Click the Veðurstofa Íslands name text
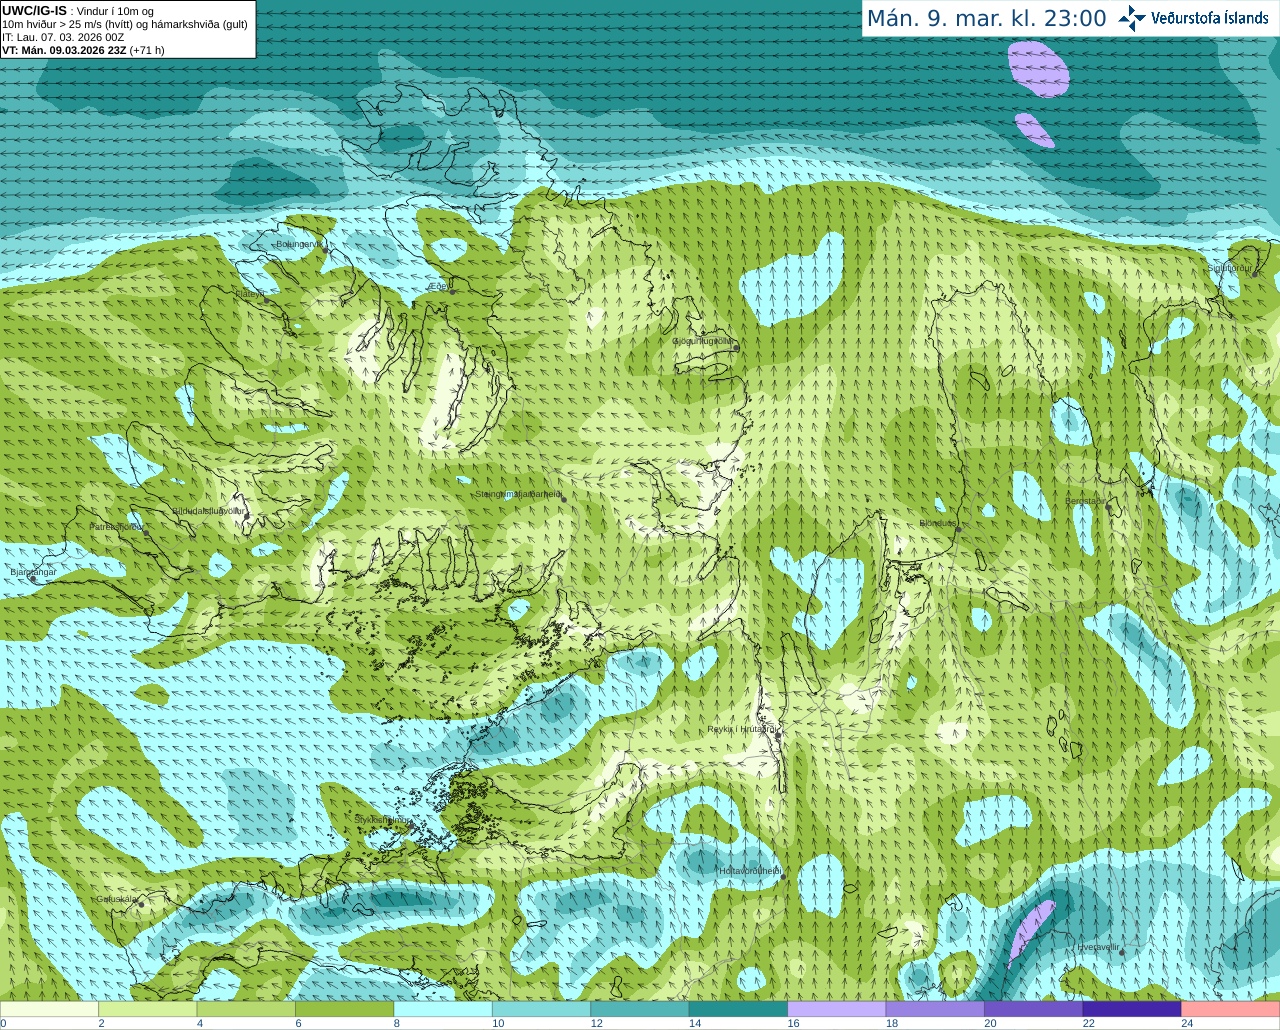 point(1210,18)
